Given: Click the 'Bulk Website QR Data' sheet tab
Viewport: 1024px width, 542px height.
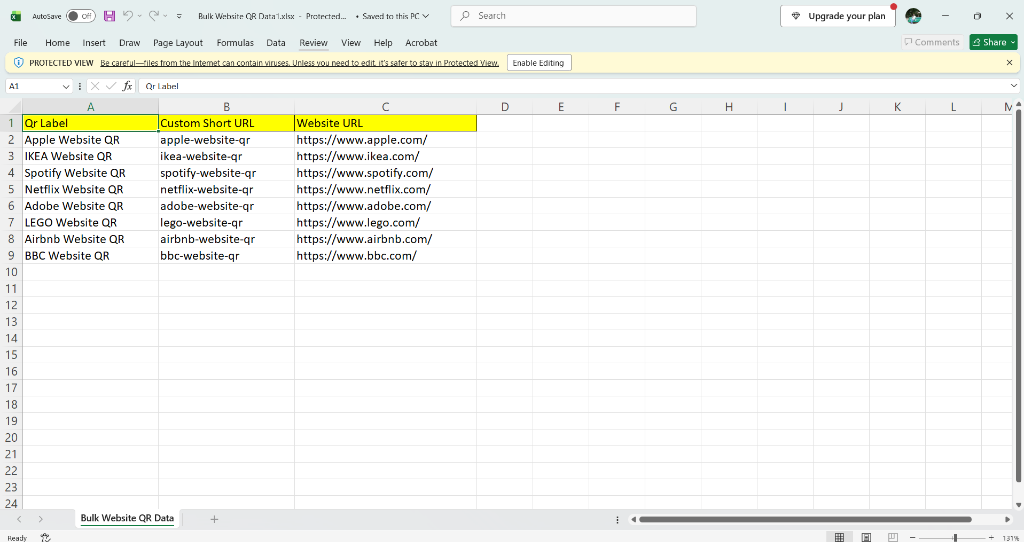Looking at the screenshot, I should 127,518.
